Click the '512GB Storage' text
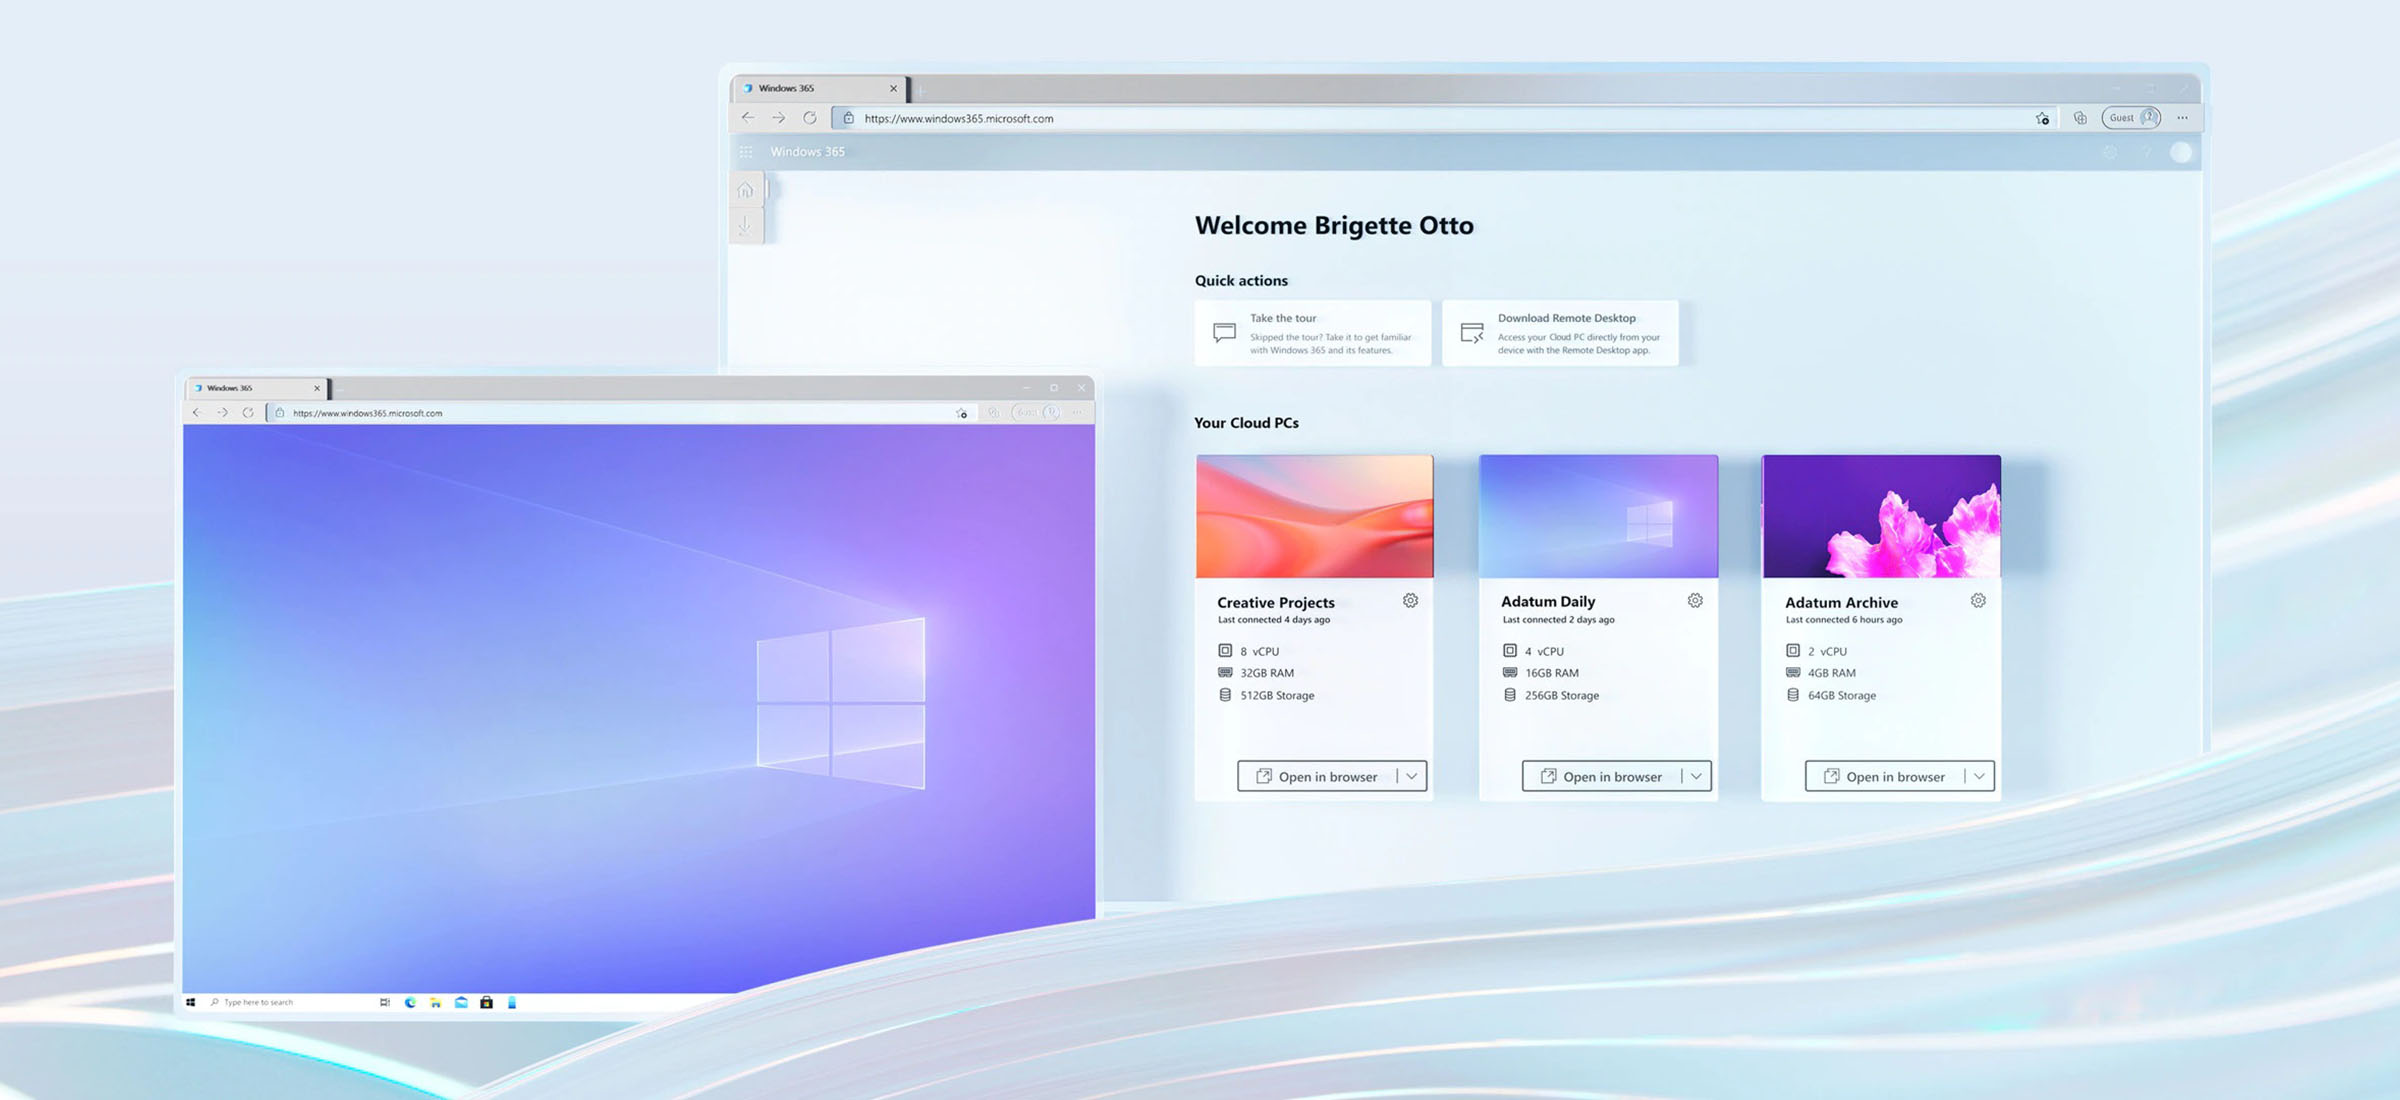This screenshot has width=2400, height=1100. [x=1277, y=695]
